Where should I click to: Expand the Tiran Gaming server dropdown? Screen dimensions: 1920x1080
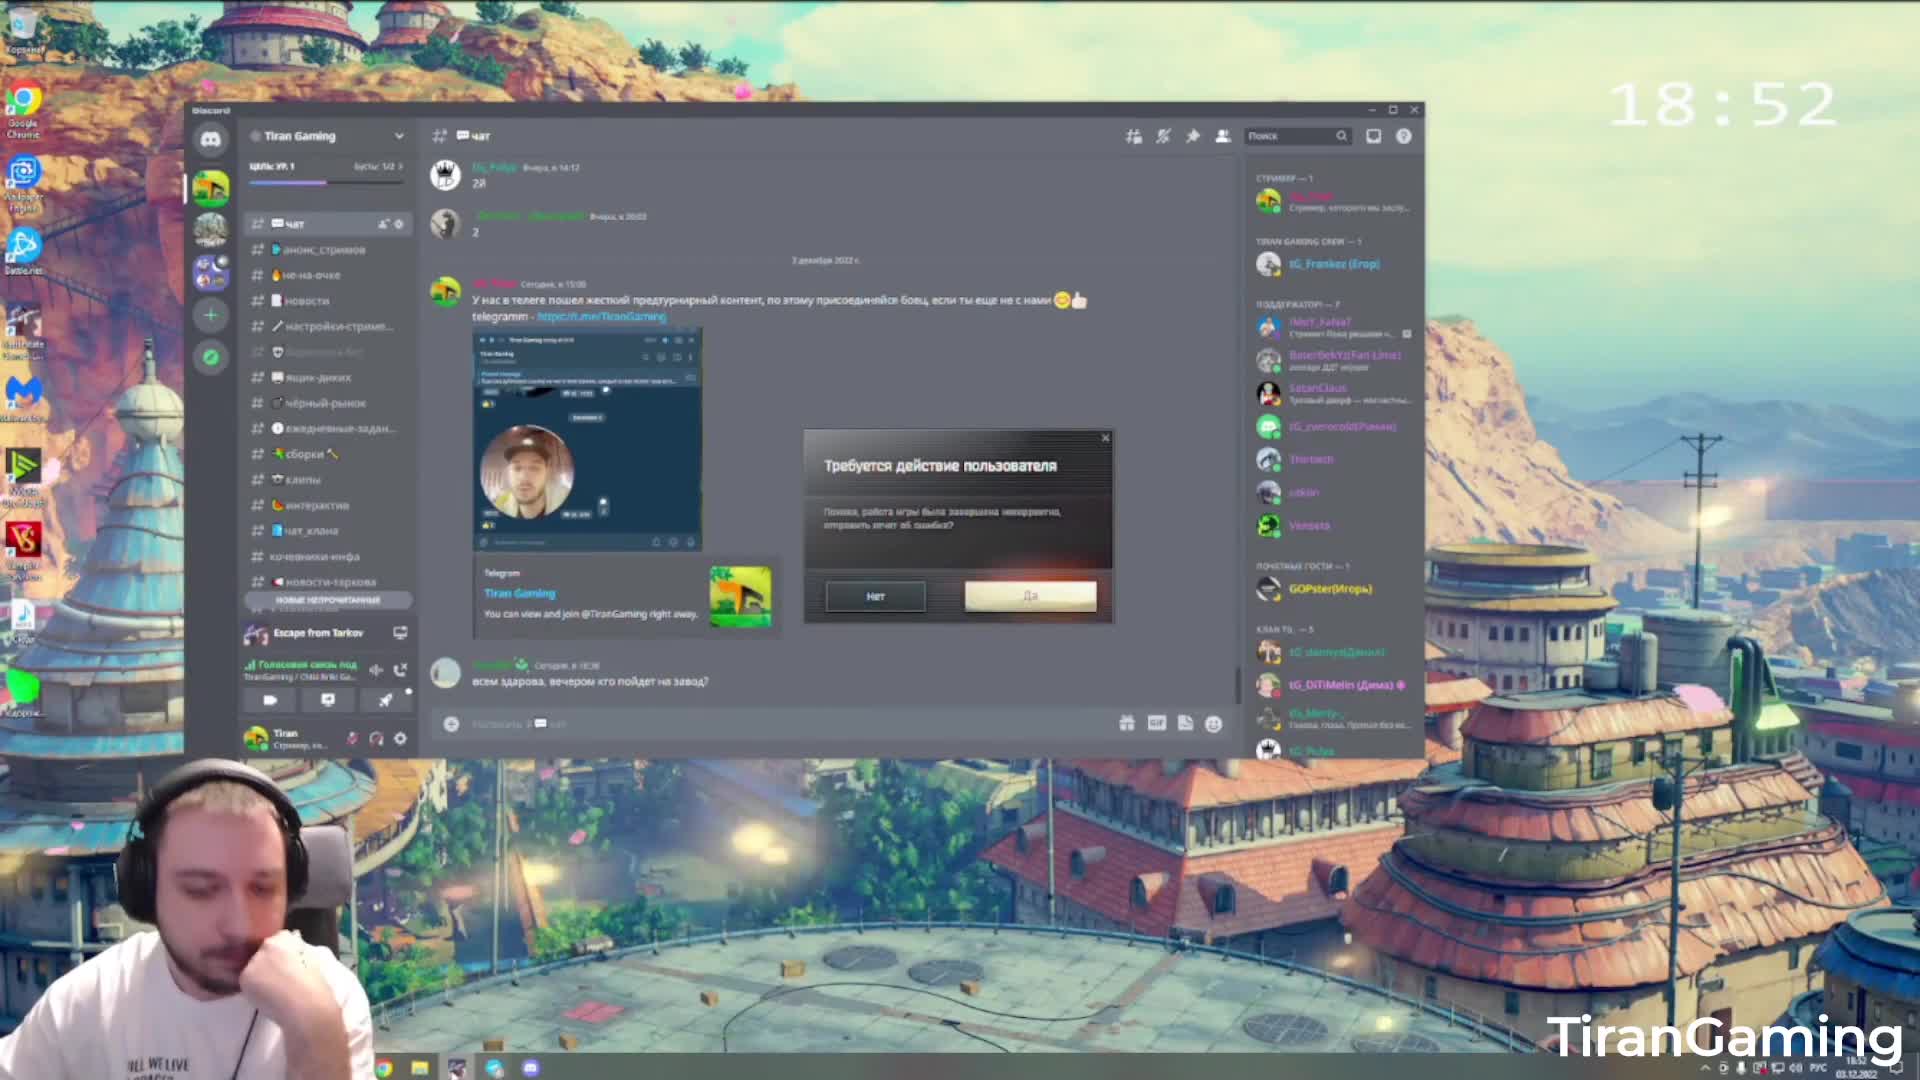pos(399,136)
